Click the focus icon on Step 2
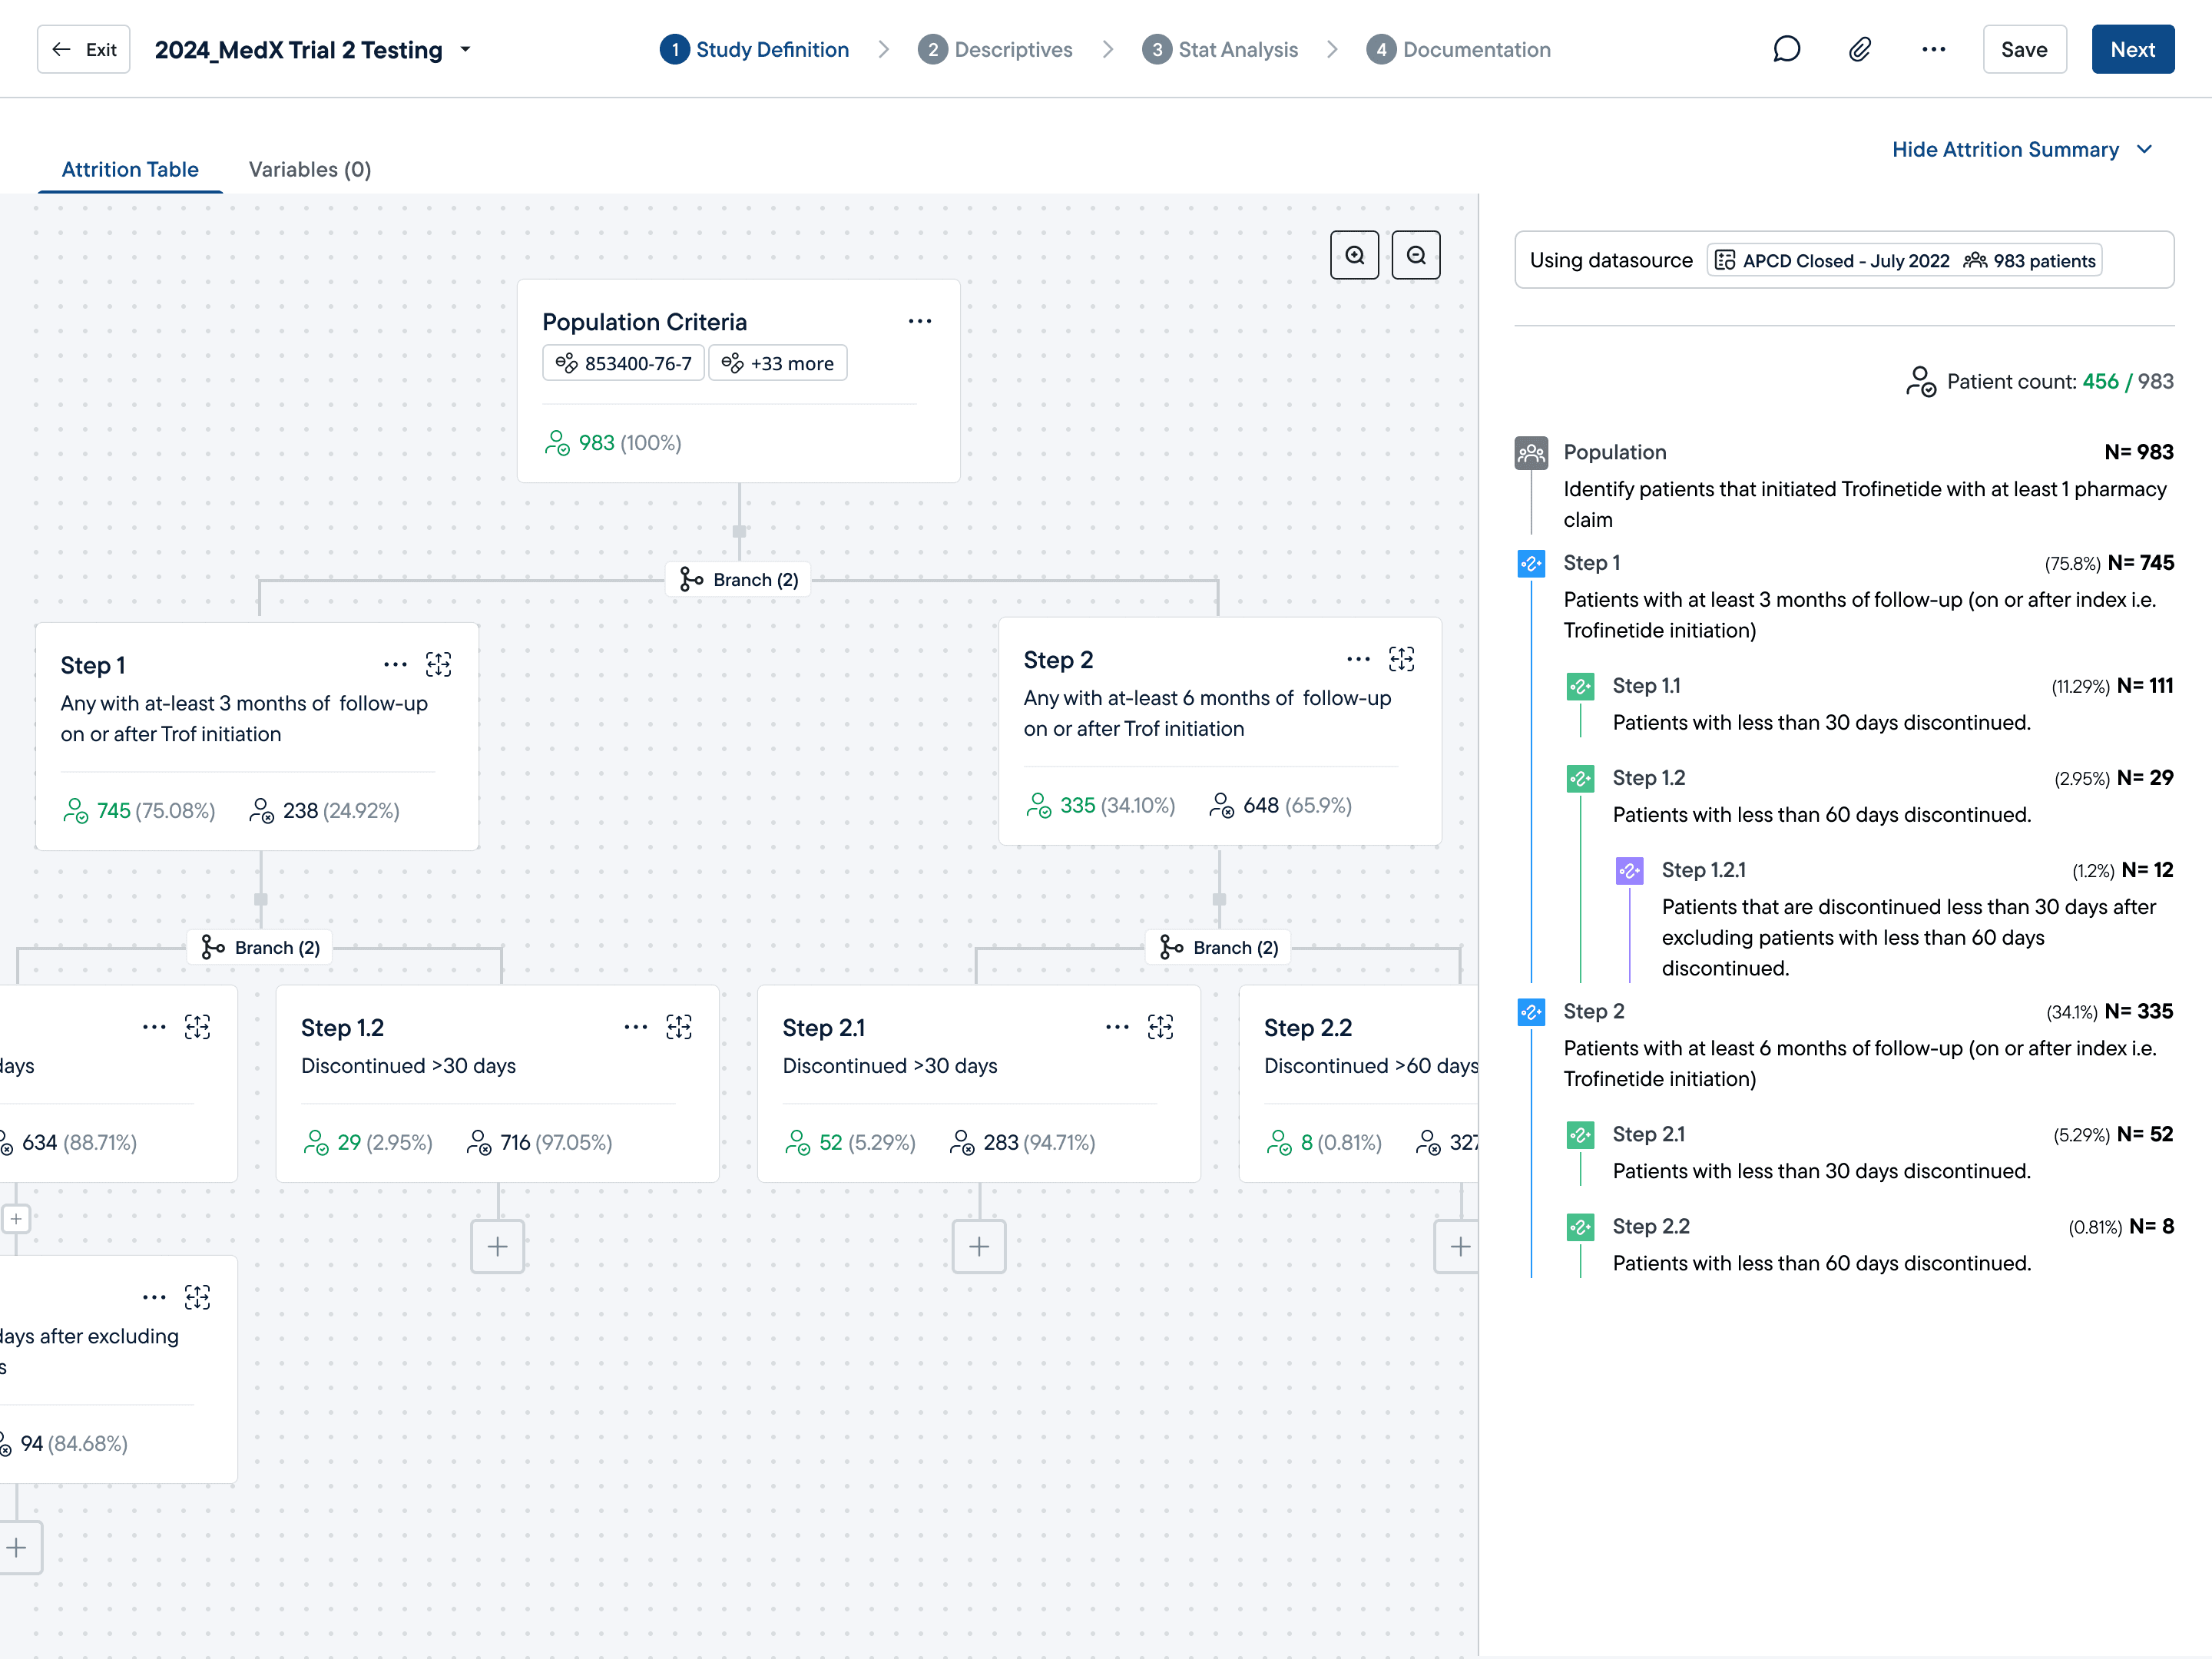 (1401, 659)
